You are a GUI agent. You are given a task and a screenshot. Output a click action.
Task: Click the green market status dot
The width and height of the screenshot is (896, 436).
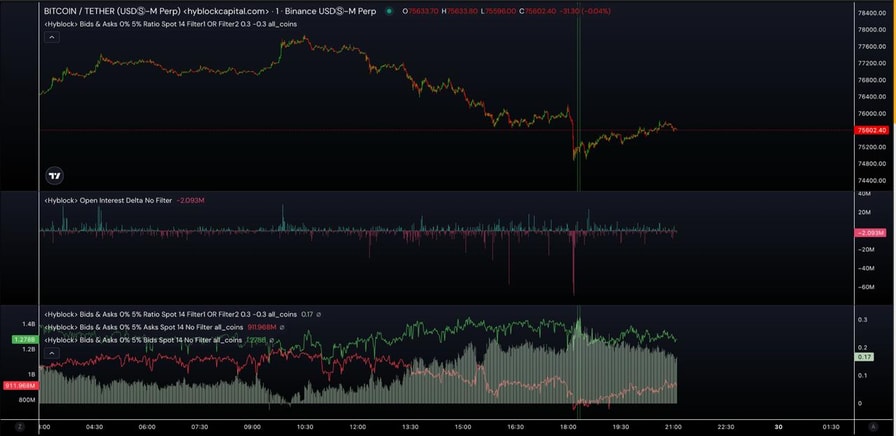click(x=389, y=11)
